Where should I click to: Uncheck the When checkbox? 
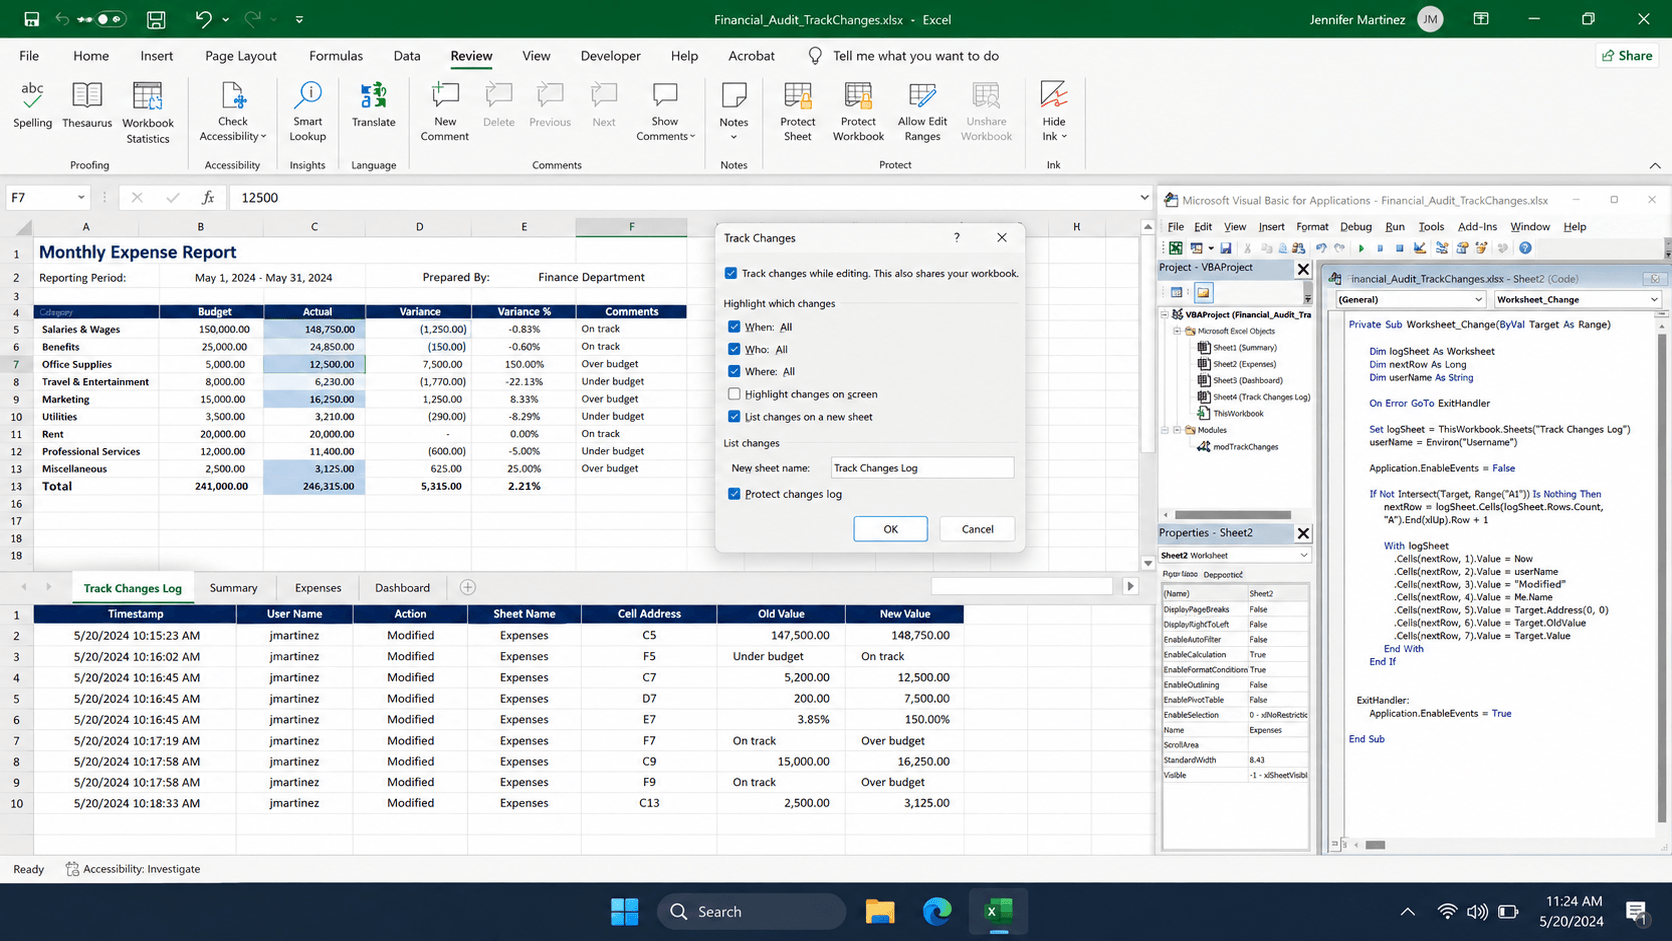click(734, 327)
